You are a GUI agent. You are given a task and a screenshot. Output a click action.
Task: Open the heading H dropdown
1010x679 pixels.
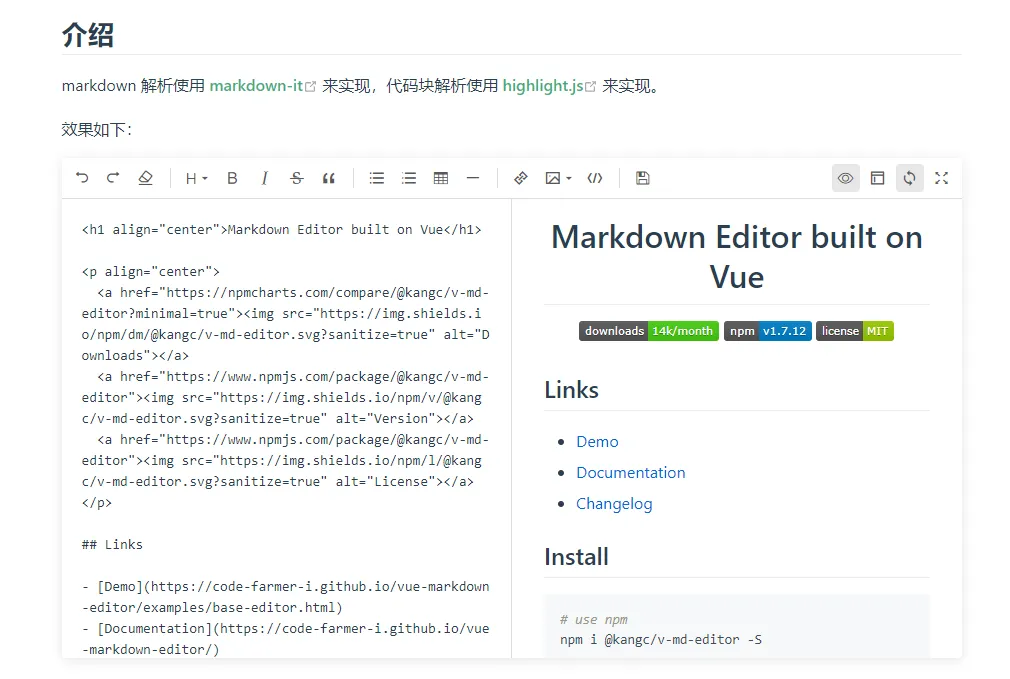[x=196, y=178]
